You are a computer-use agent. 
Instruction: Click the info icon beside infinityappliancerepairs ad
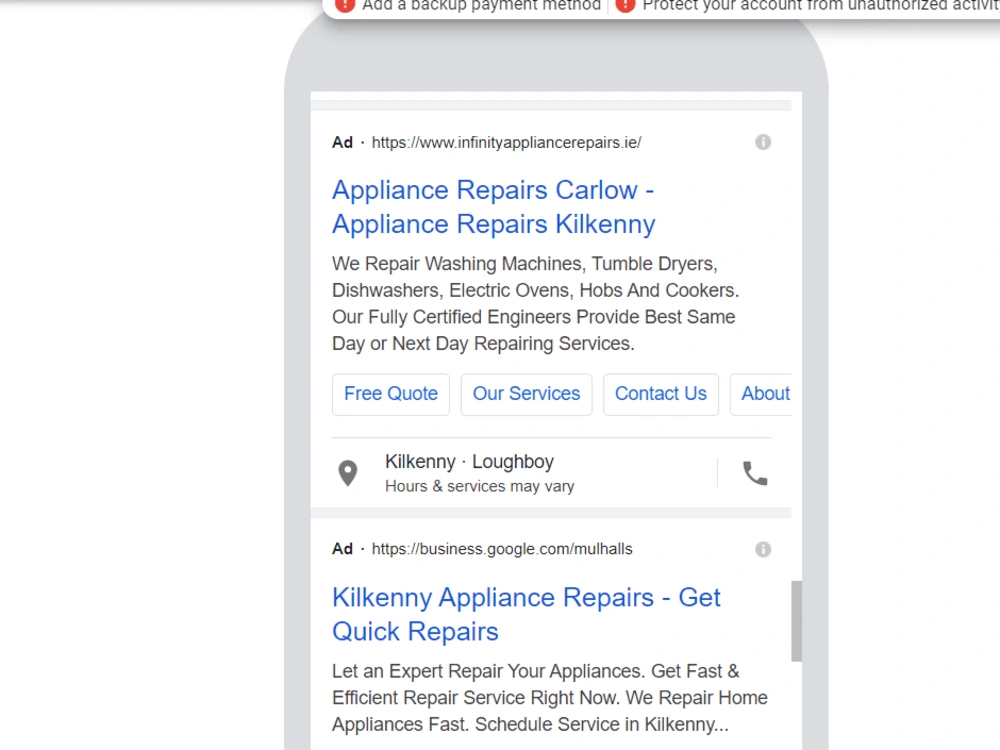[763, 142]
